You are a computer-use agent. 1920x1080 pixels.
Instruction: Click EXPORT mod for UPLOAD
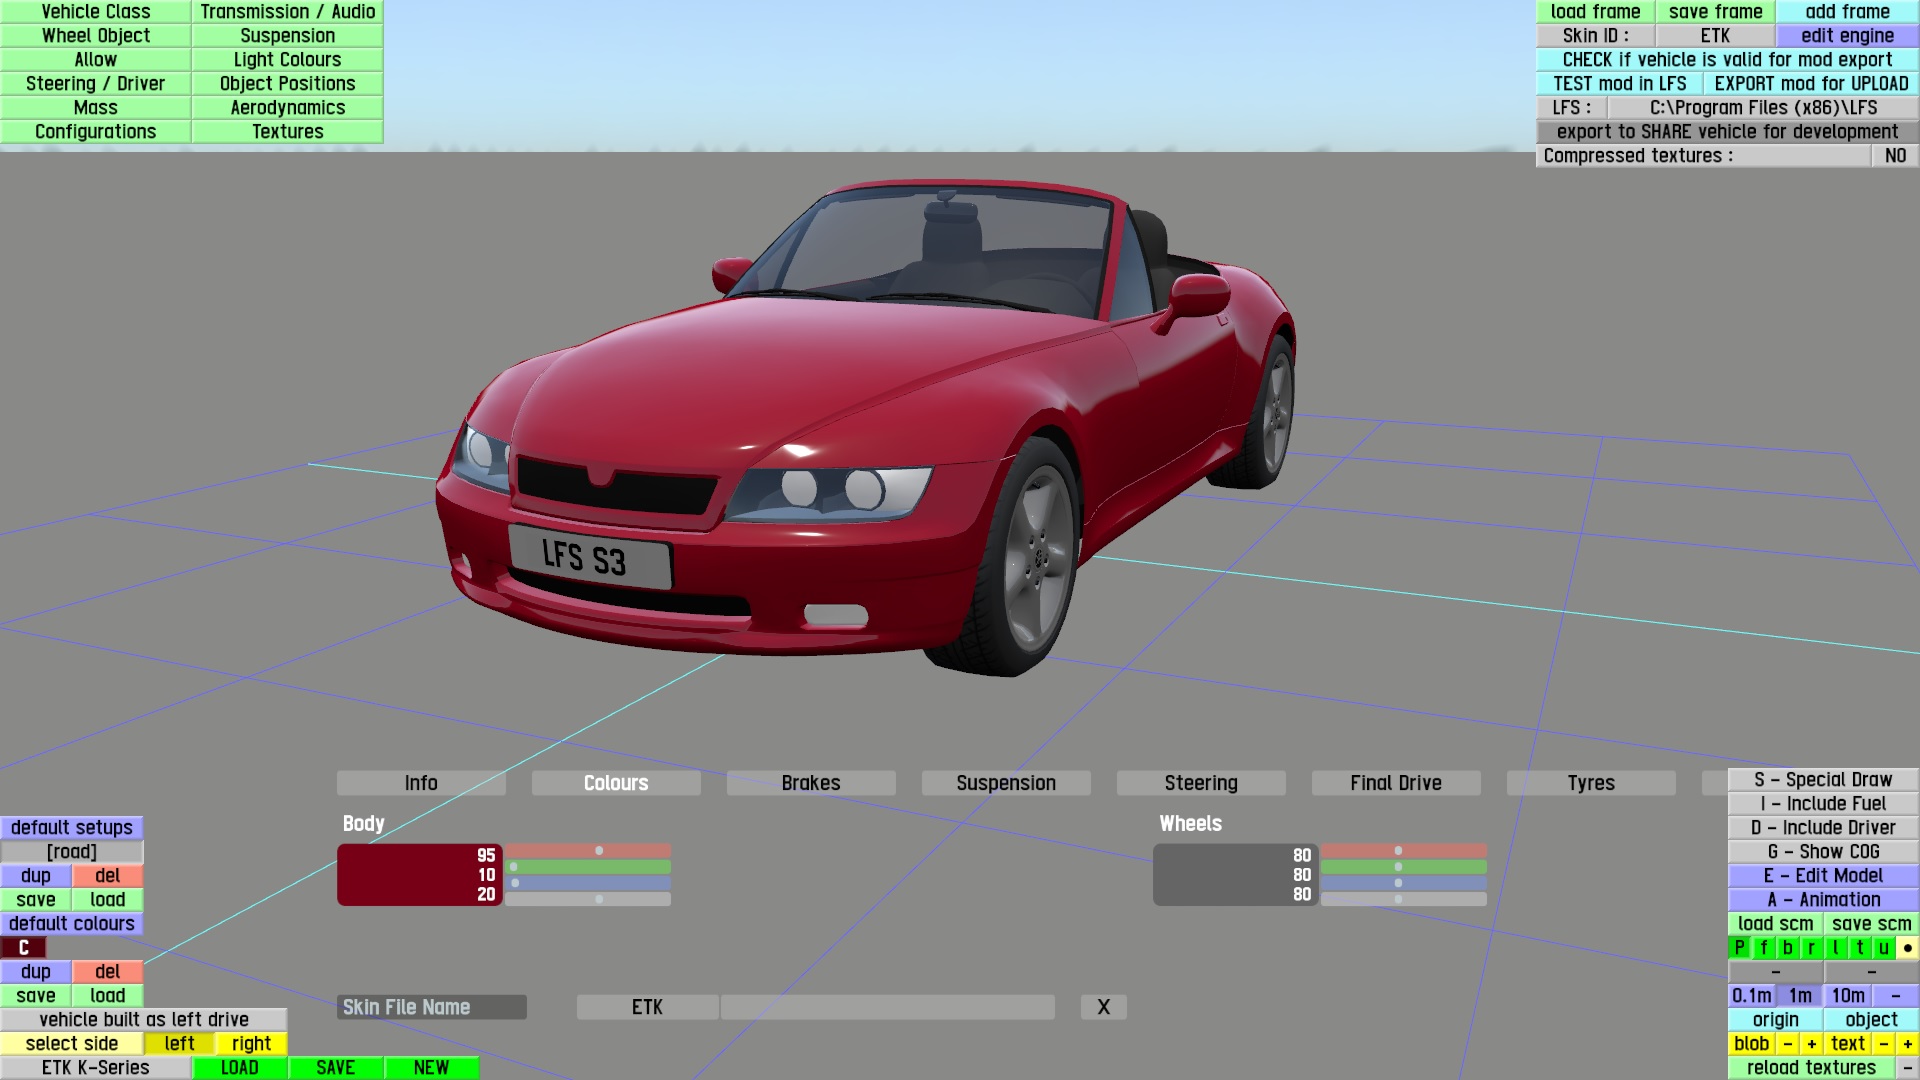point(1810,83)
